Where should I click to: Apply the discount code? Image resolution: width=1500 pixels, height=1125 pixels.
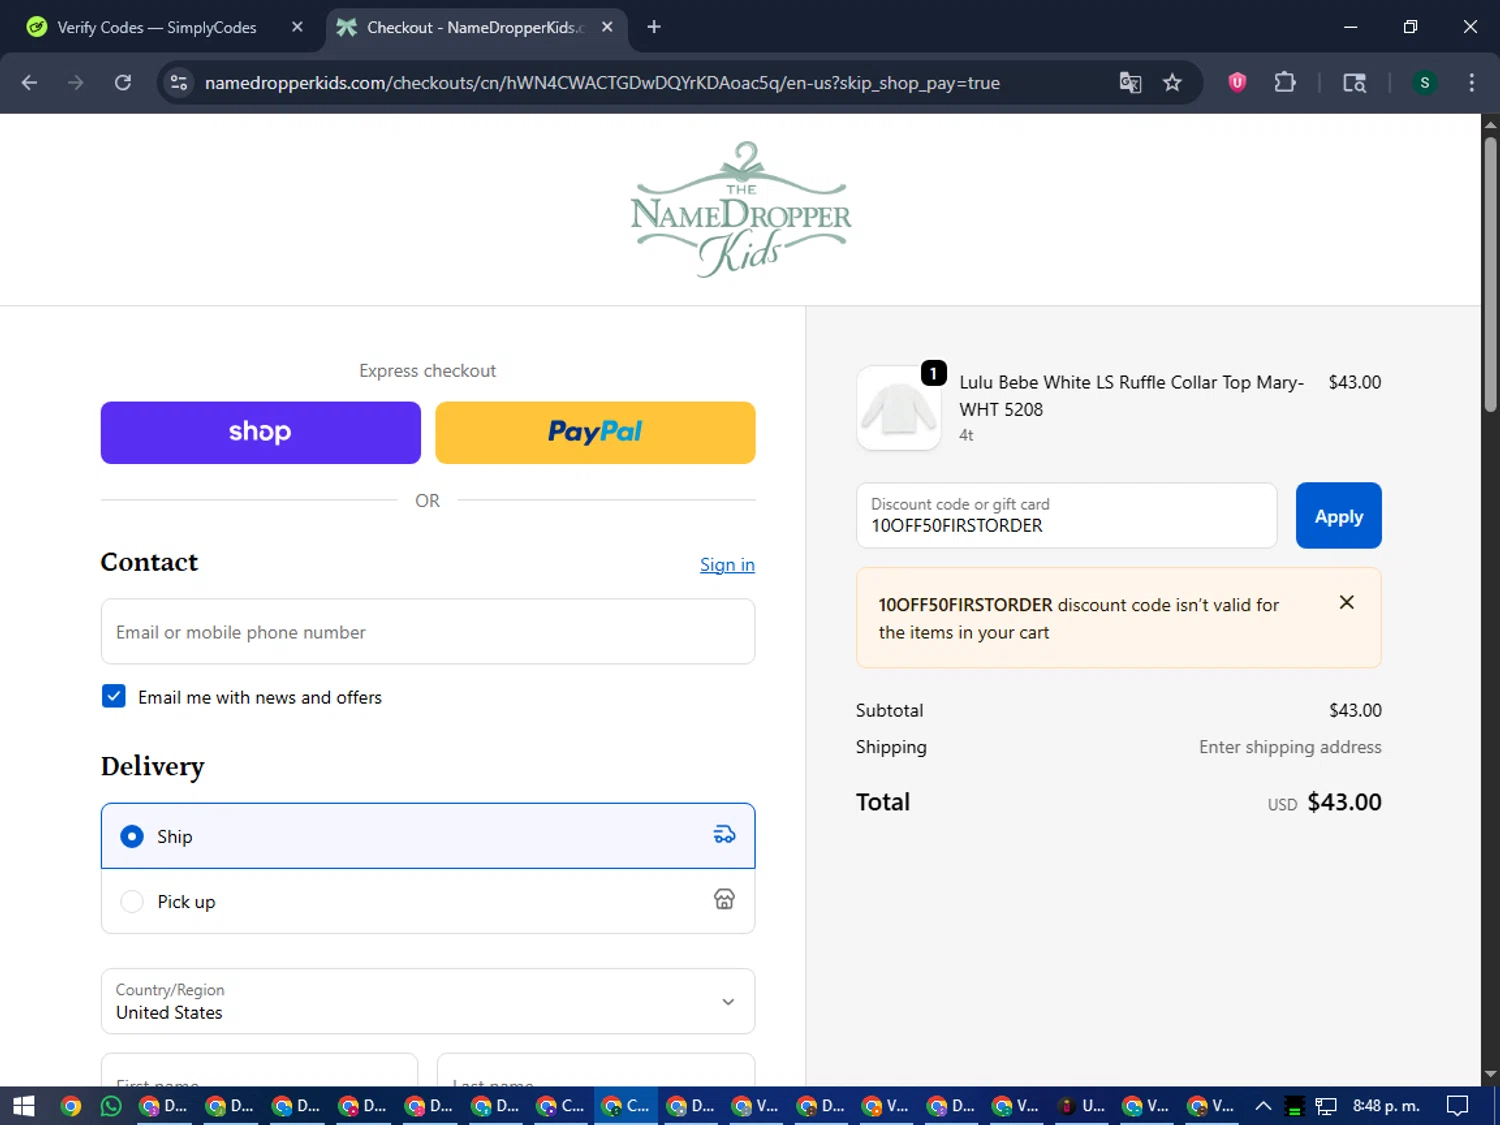1338,516
